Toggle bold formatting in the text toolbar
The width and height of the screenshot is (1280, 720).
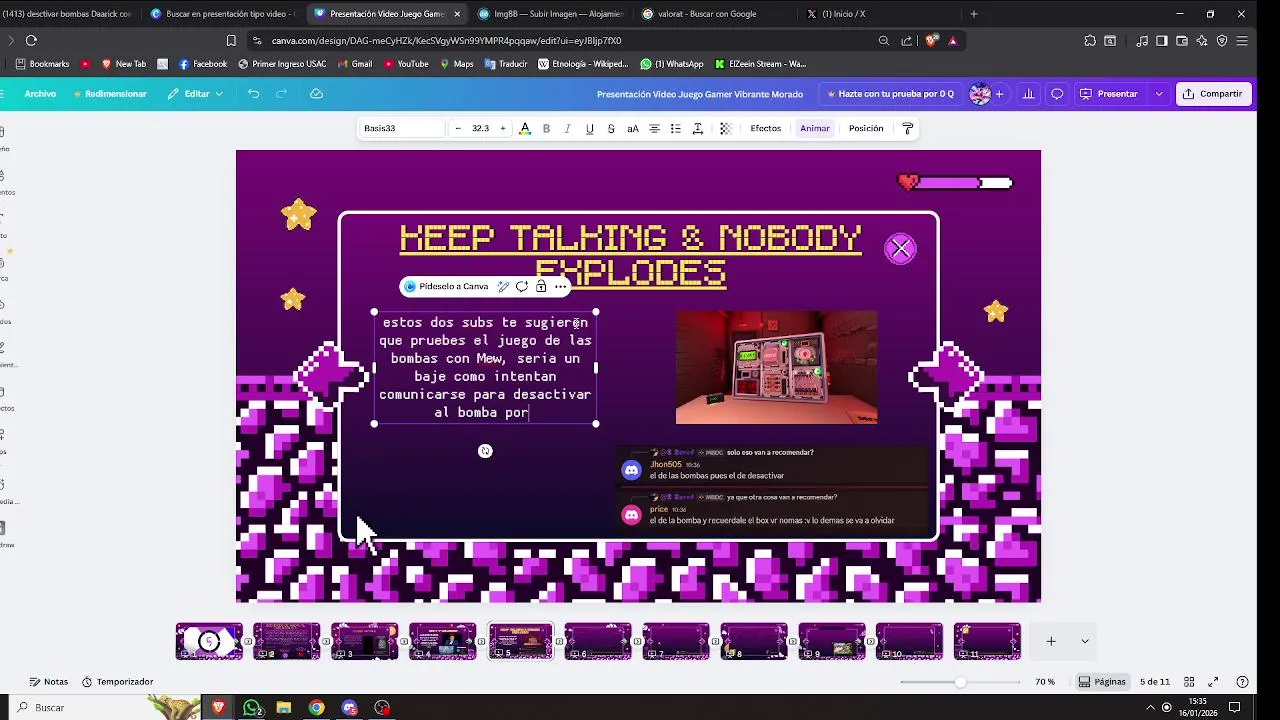[x=546, y=128]
